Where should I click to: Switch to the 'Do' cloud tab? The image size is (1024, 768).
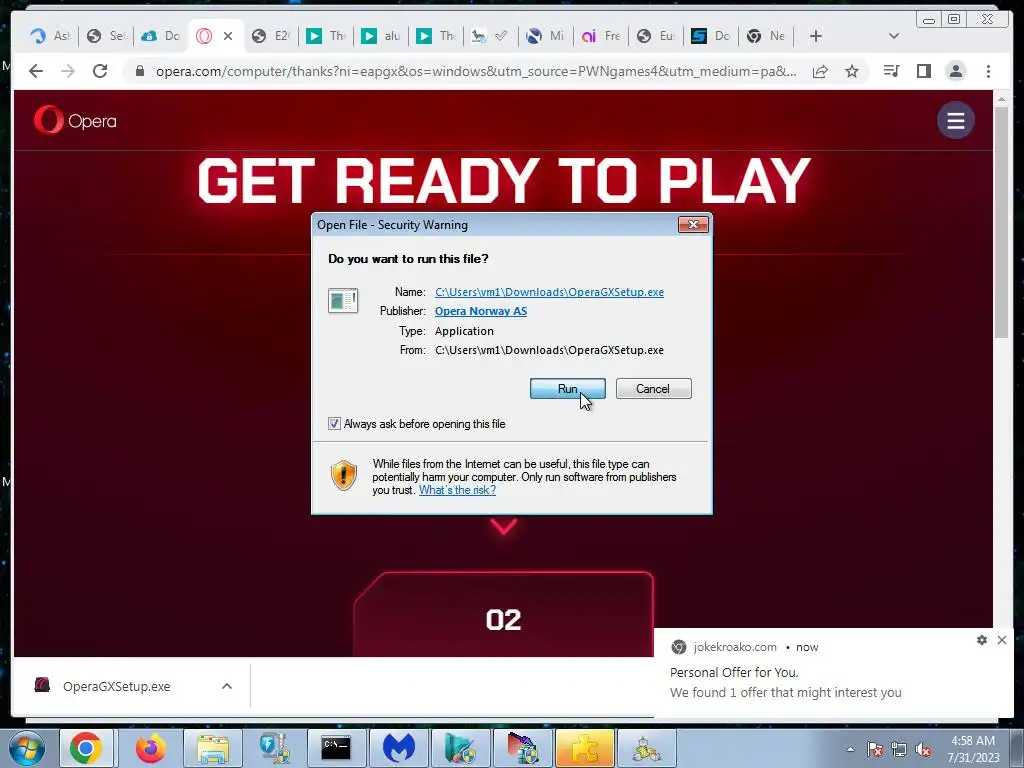[x=161, y=36]
